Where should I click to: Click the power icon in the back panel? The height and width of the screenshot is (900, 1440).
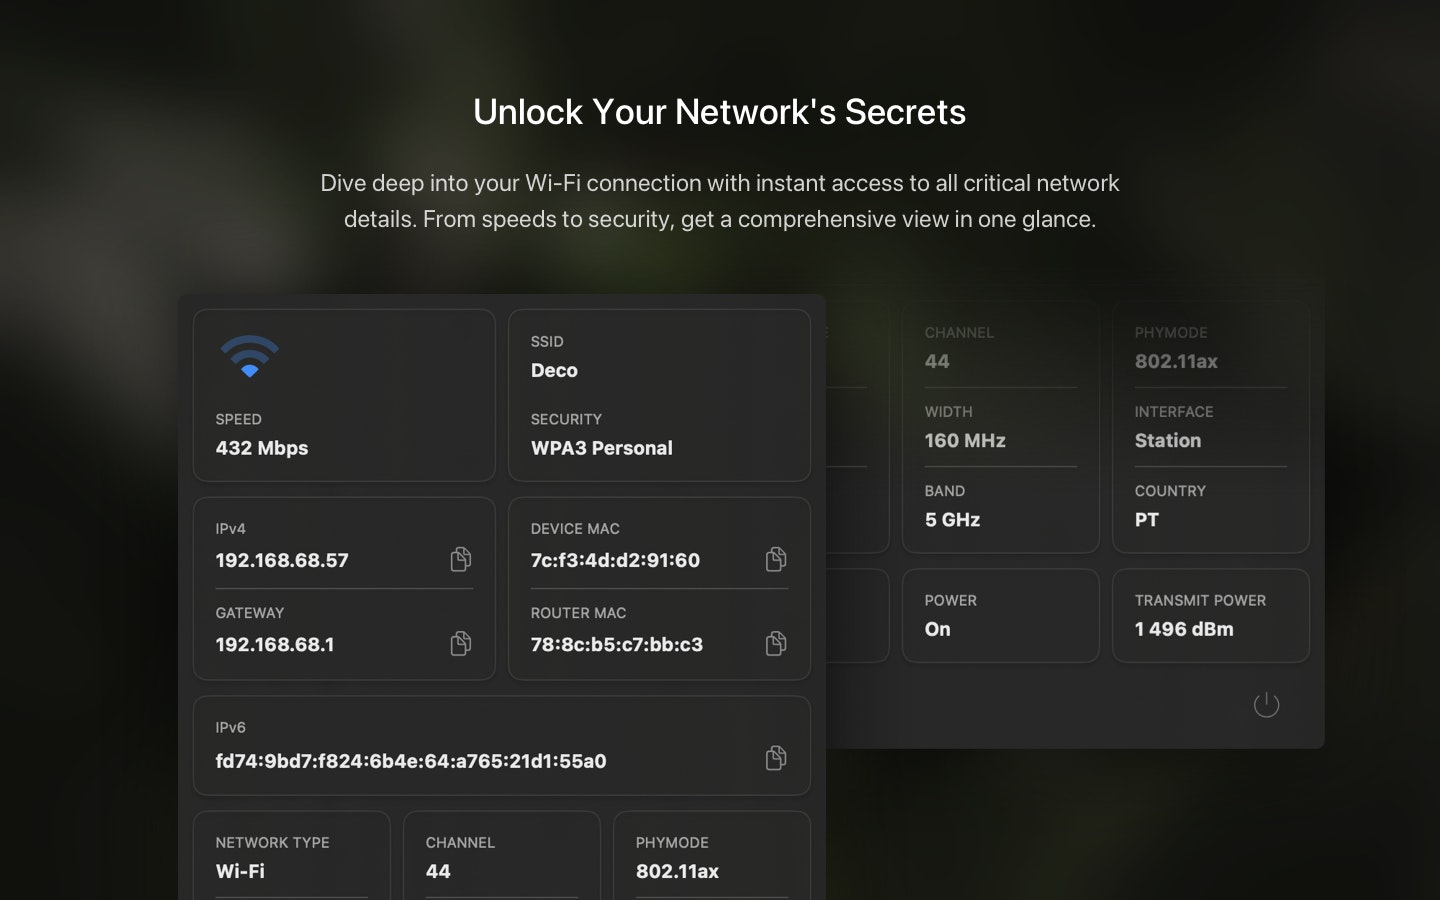click(1266, 705)
